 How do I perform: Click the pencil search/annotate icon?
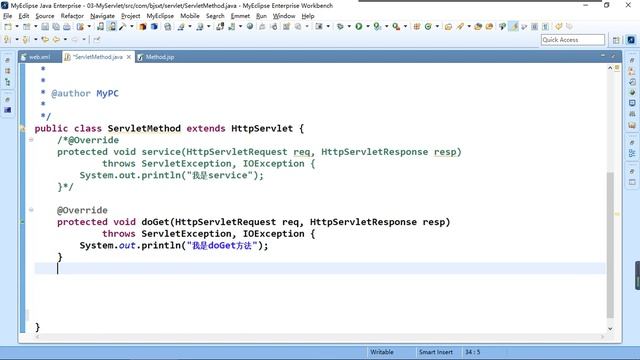460,27
